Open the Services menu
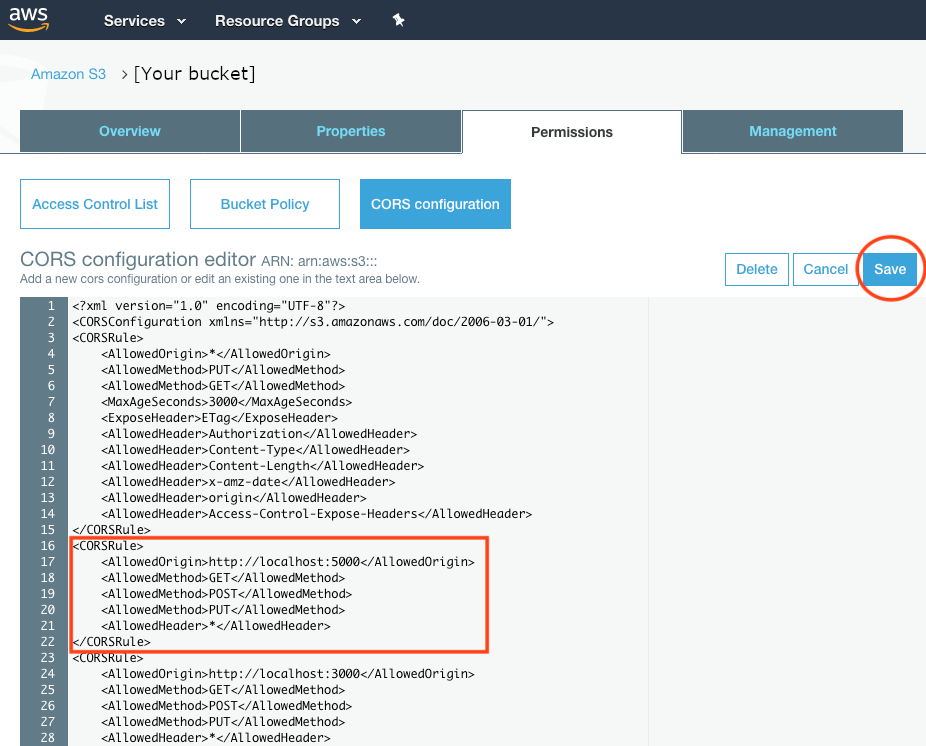926x746 pixels. coord(136,21)
